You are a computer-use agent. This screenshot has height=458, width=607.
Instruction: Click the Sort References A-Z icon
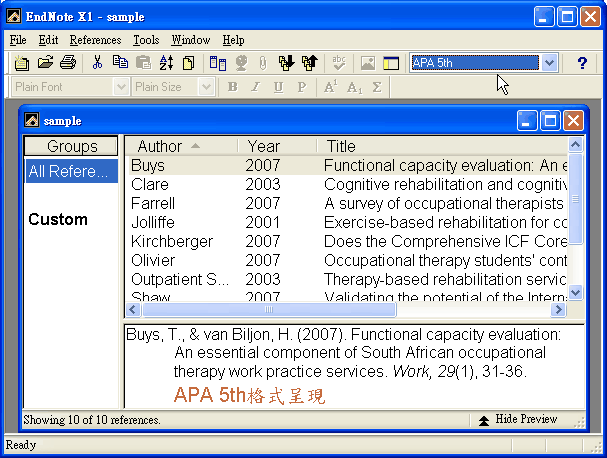(x=166, y=63)
